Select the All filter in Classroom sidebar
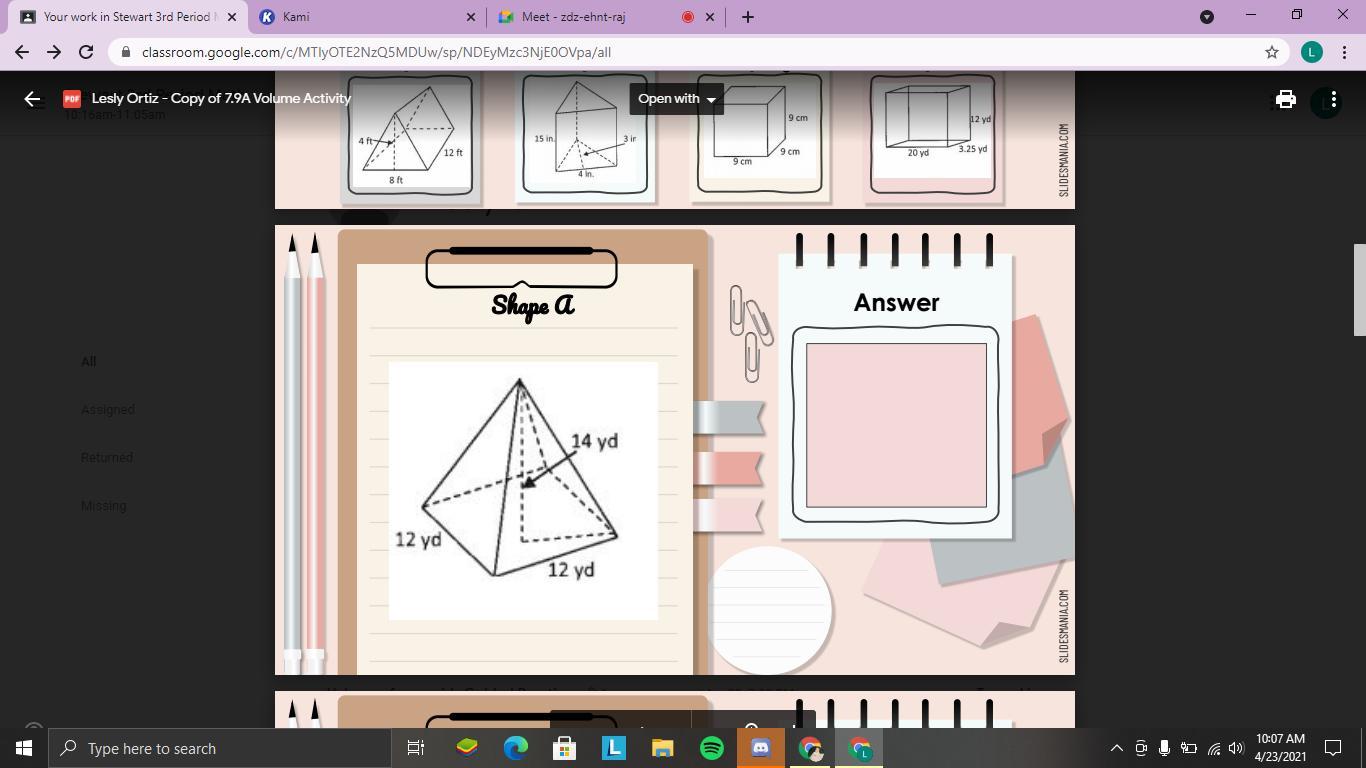 tap(89, 361)
